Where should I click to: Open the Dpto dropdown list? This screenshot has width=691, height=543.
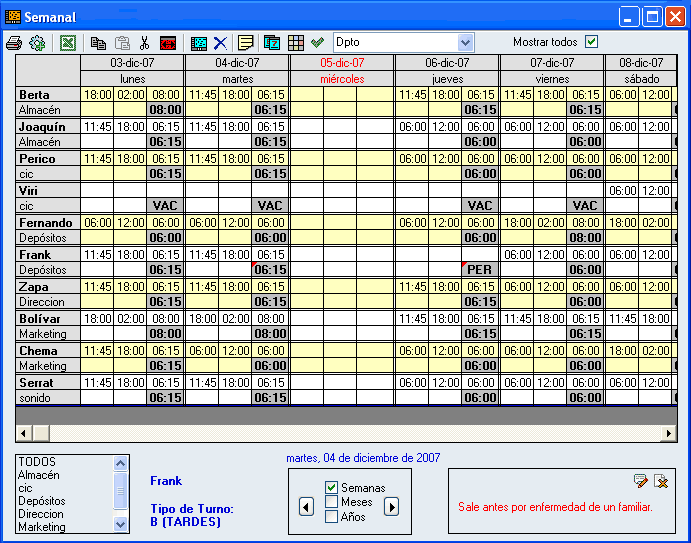click(x=465, y=42)
